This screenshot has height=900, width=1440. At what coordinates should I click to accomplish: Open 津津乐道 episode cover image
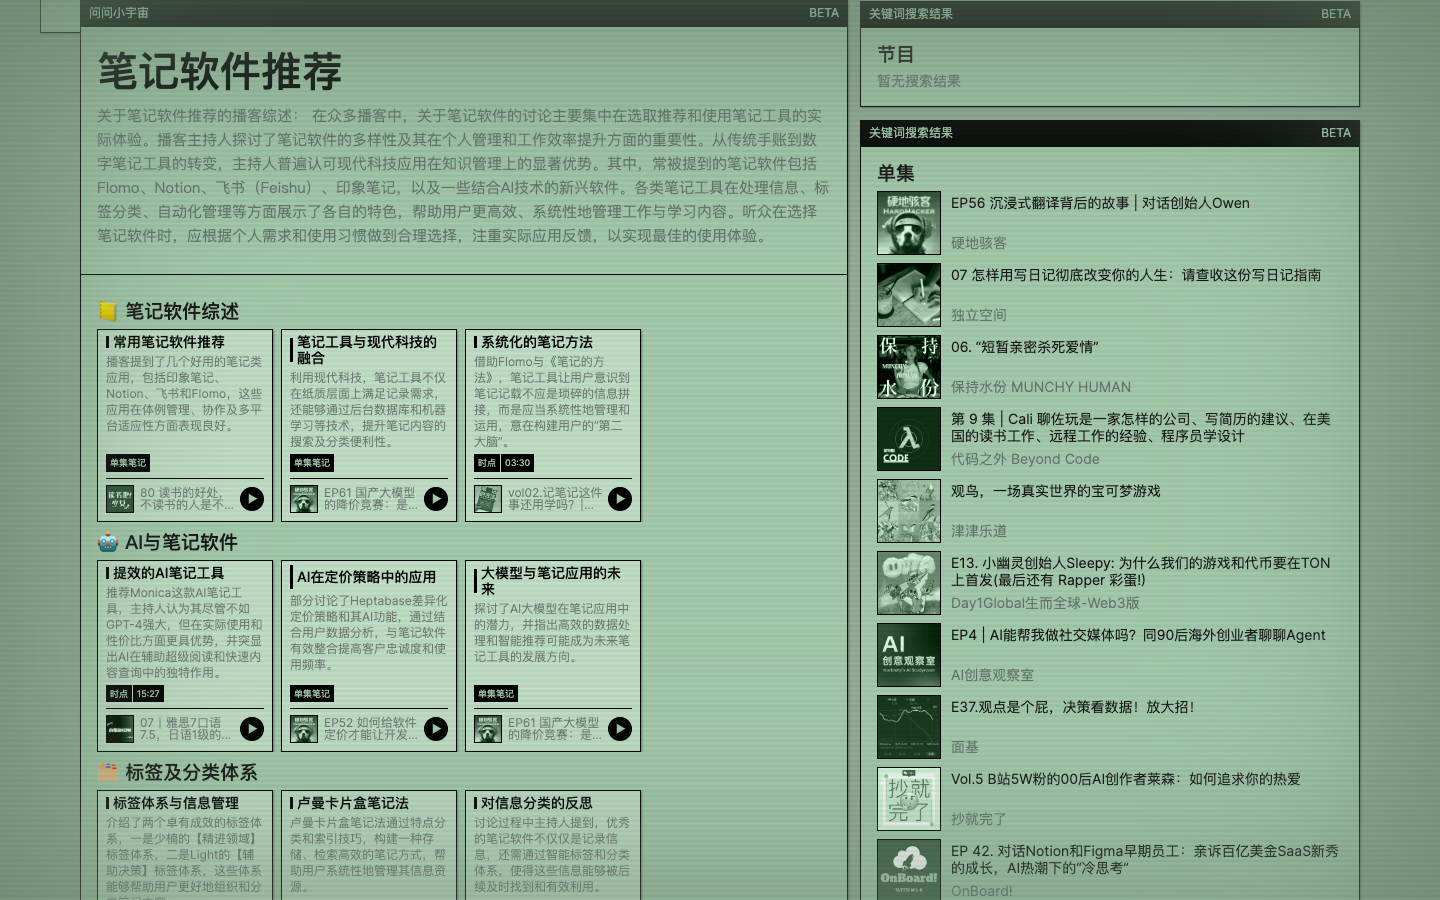[x=909, y=511]
